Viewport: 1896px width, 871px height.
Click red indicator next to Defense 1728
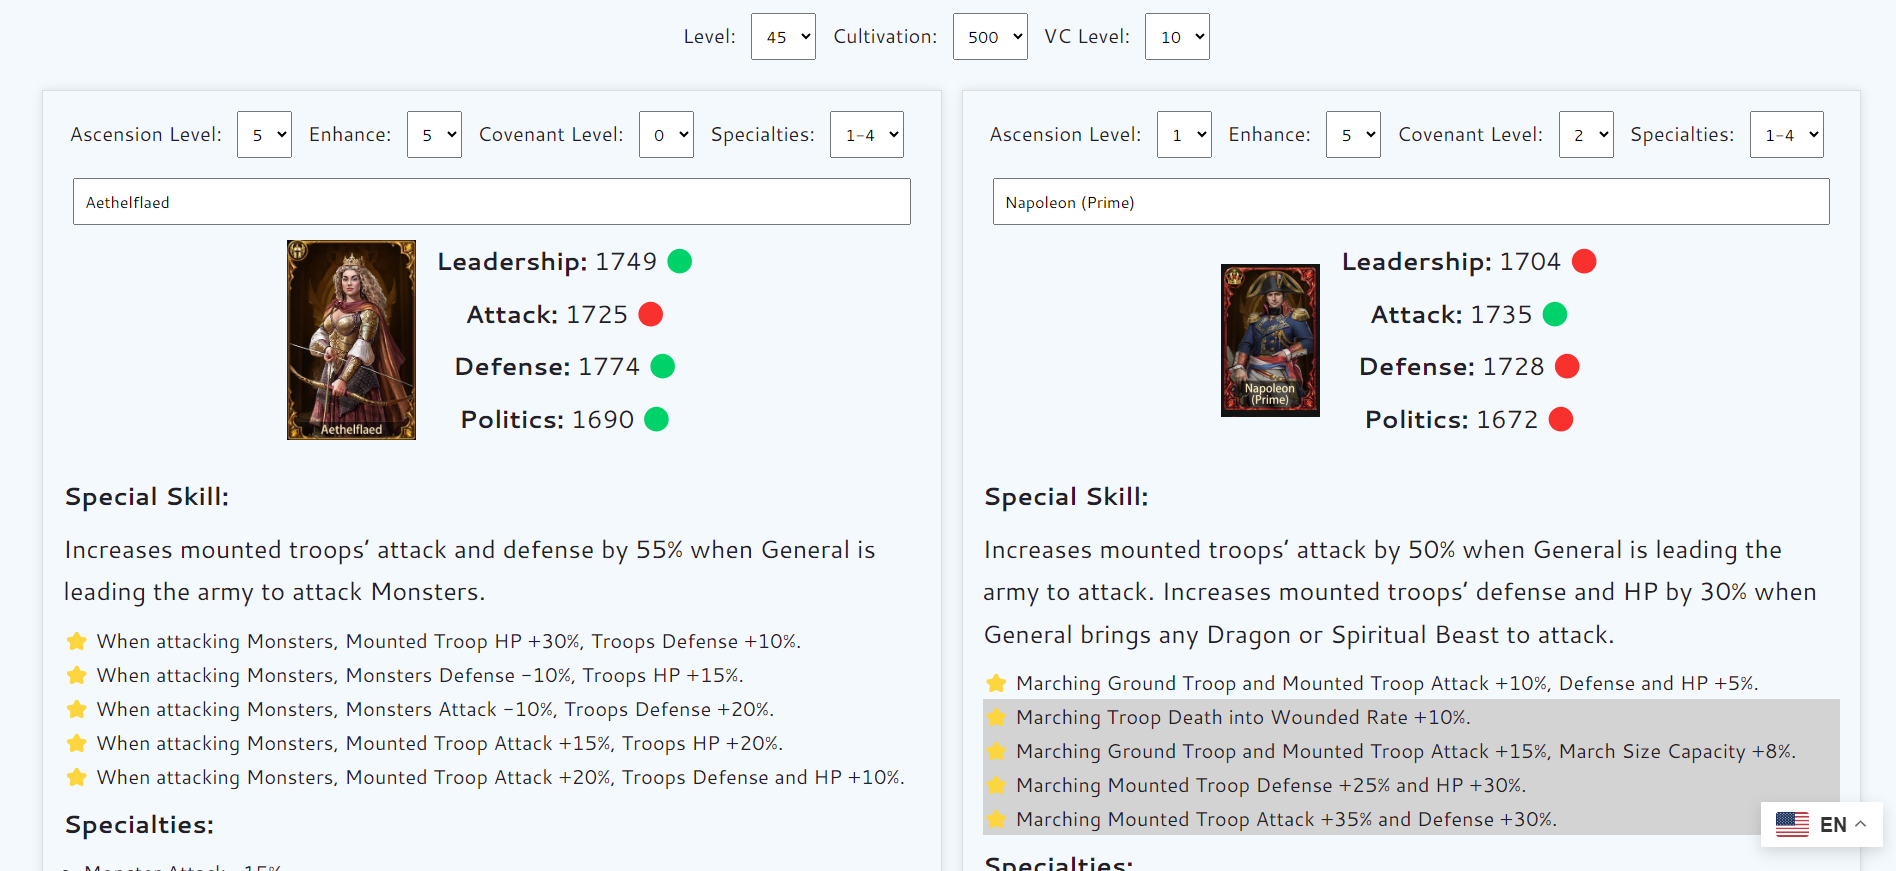pos(1567,366)
